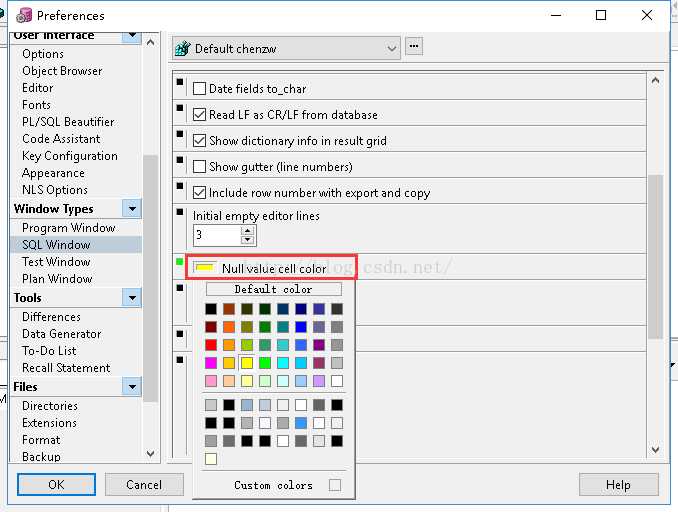Enable the Date fields to_char checkbox
This screenshot has width=678, height=512.
click(199, 89)
